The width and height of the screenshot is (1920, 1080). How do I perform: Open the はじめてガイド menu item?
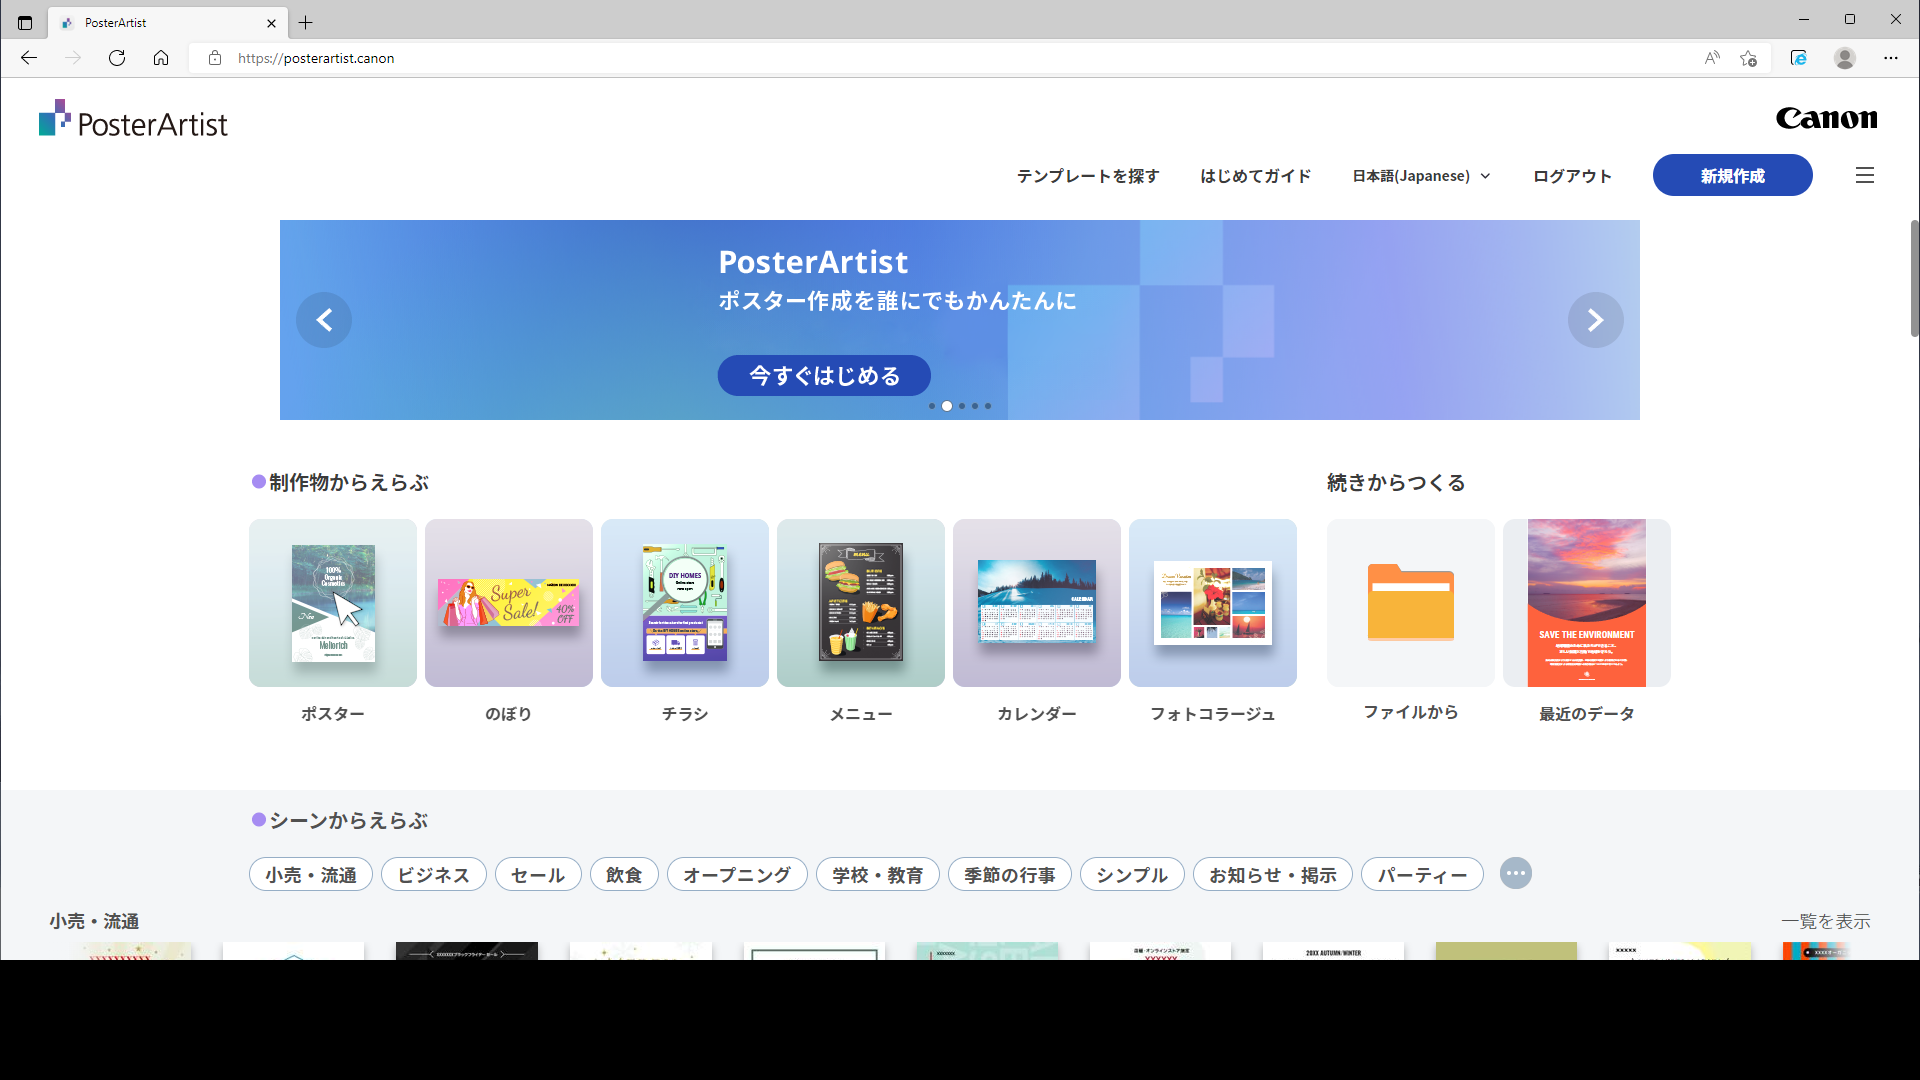[x=1254, y=175]
